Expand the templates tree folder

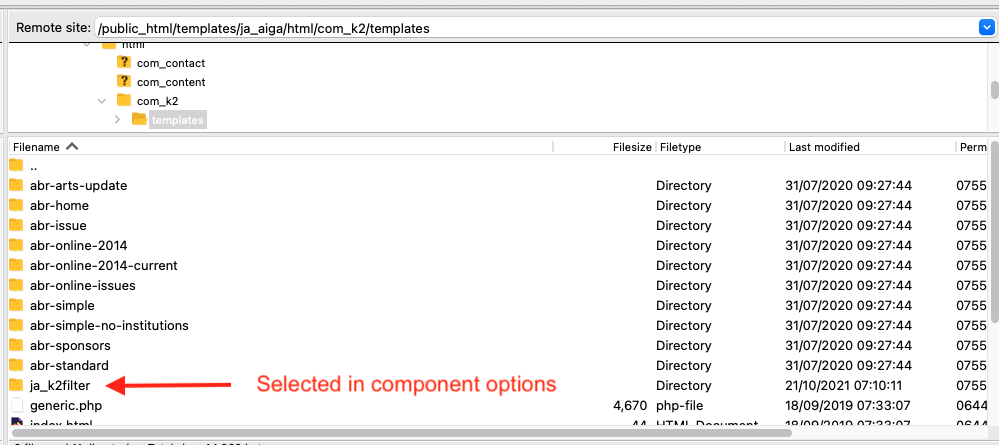coord(117,120)
